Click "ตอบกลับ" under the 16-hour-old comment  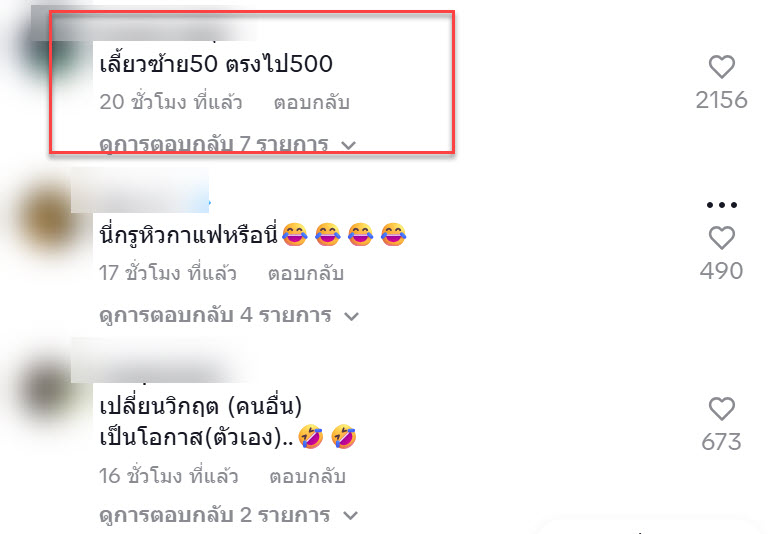pyautogui.click(x=307, y=476)
